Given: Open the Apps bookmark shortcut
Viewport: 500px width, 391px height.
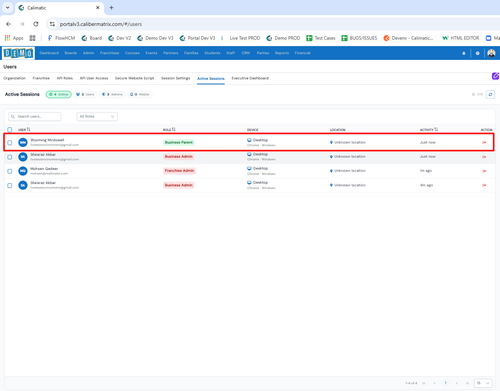Looking at the screenshot, I should pos(14,38).
